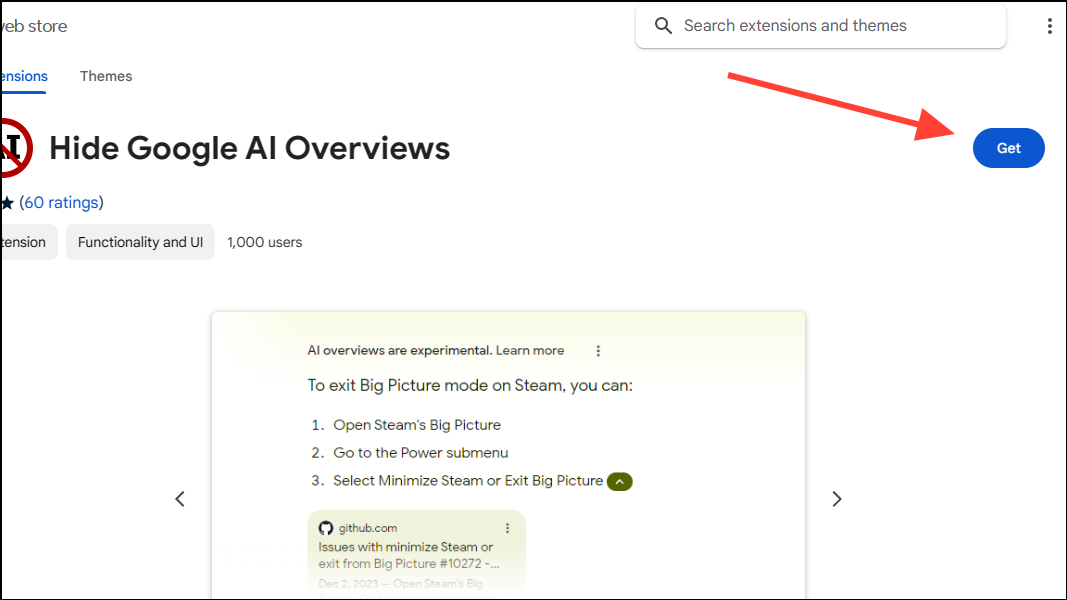Select the Functionality and UI tag

coord(140,242)
